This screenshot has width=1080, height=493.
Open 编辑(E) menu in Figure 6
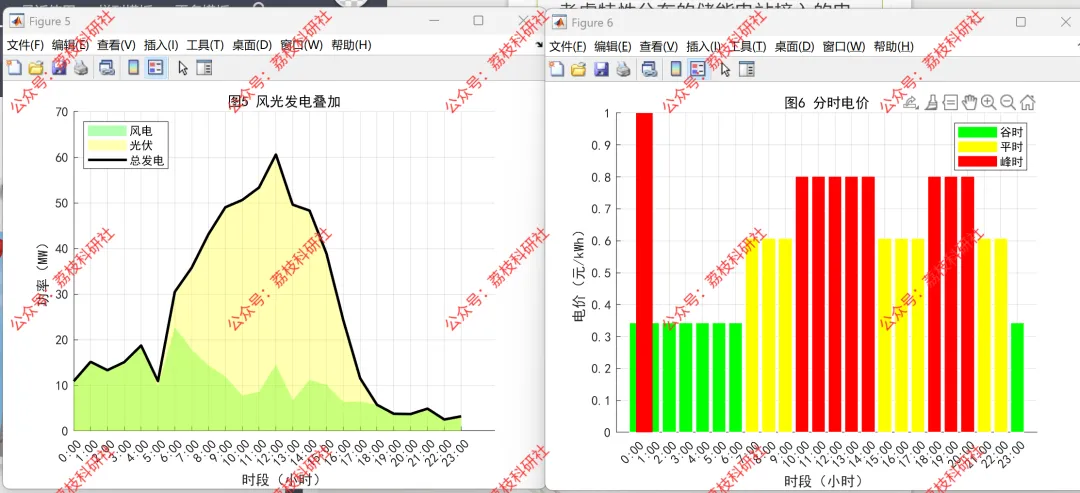(x=614, y=47)
